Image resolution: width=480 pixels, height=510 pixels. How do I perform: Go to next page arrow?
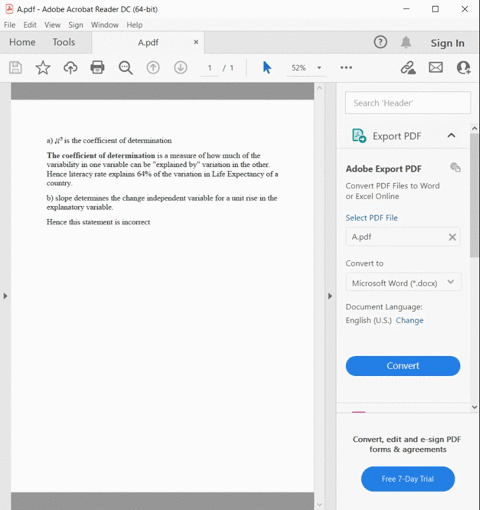pyautogui.click(x=180, y=68)
